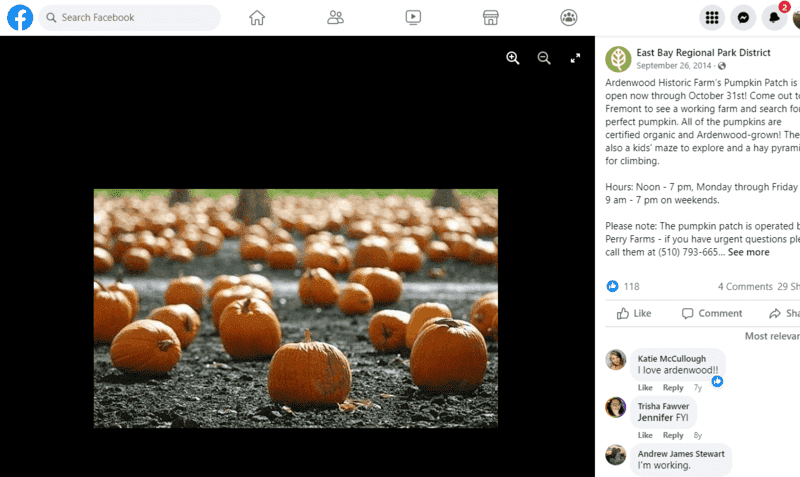Go to the Watch video icon
800x477 pixels.
click(x=413, y=18)
